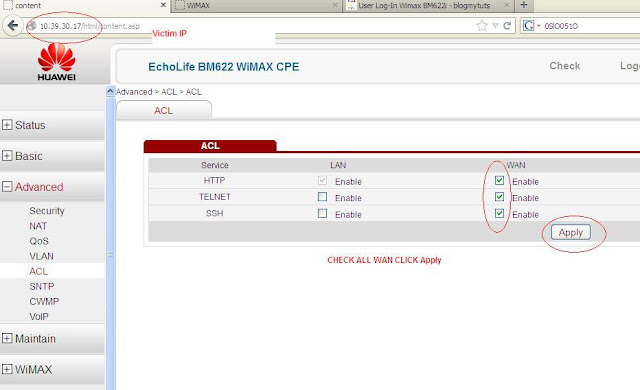The width and height of the screenshot is (640, 390).
Task: Toggle TELNET WAN Enable checkbox
Action: click(499, 197)
